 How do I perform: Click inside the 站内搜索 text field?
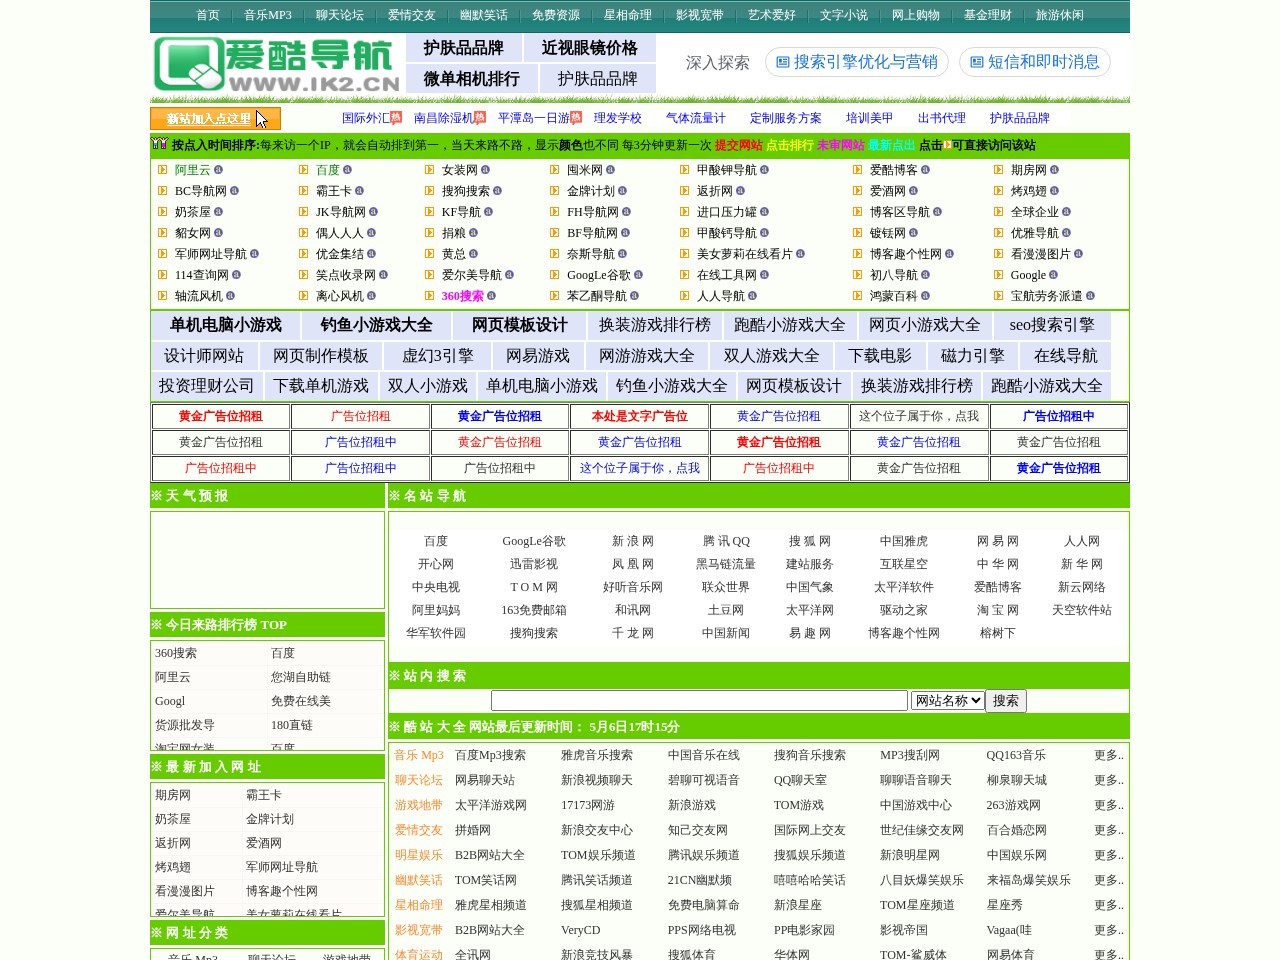(699, 701)
